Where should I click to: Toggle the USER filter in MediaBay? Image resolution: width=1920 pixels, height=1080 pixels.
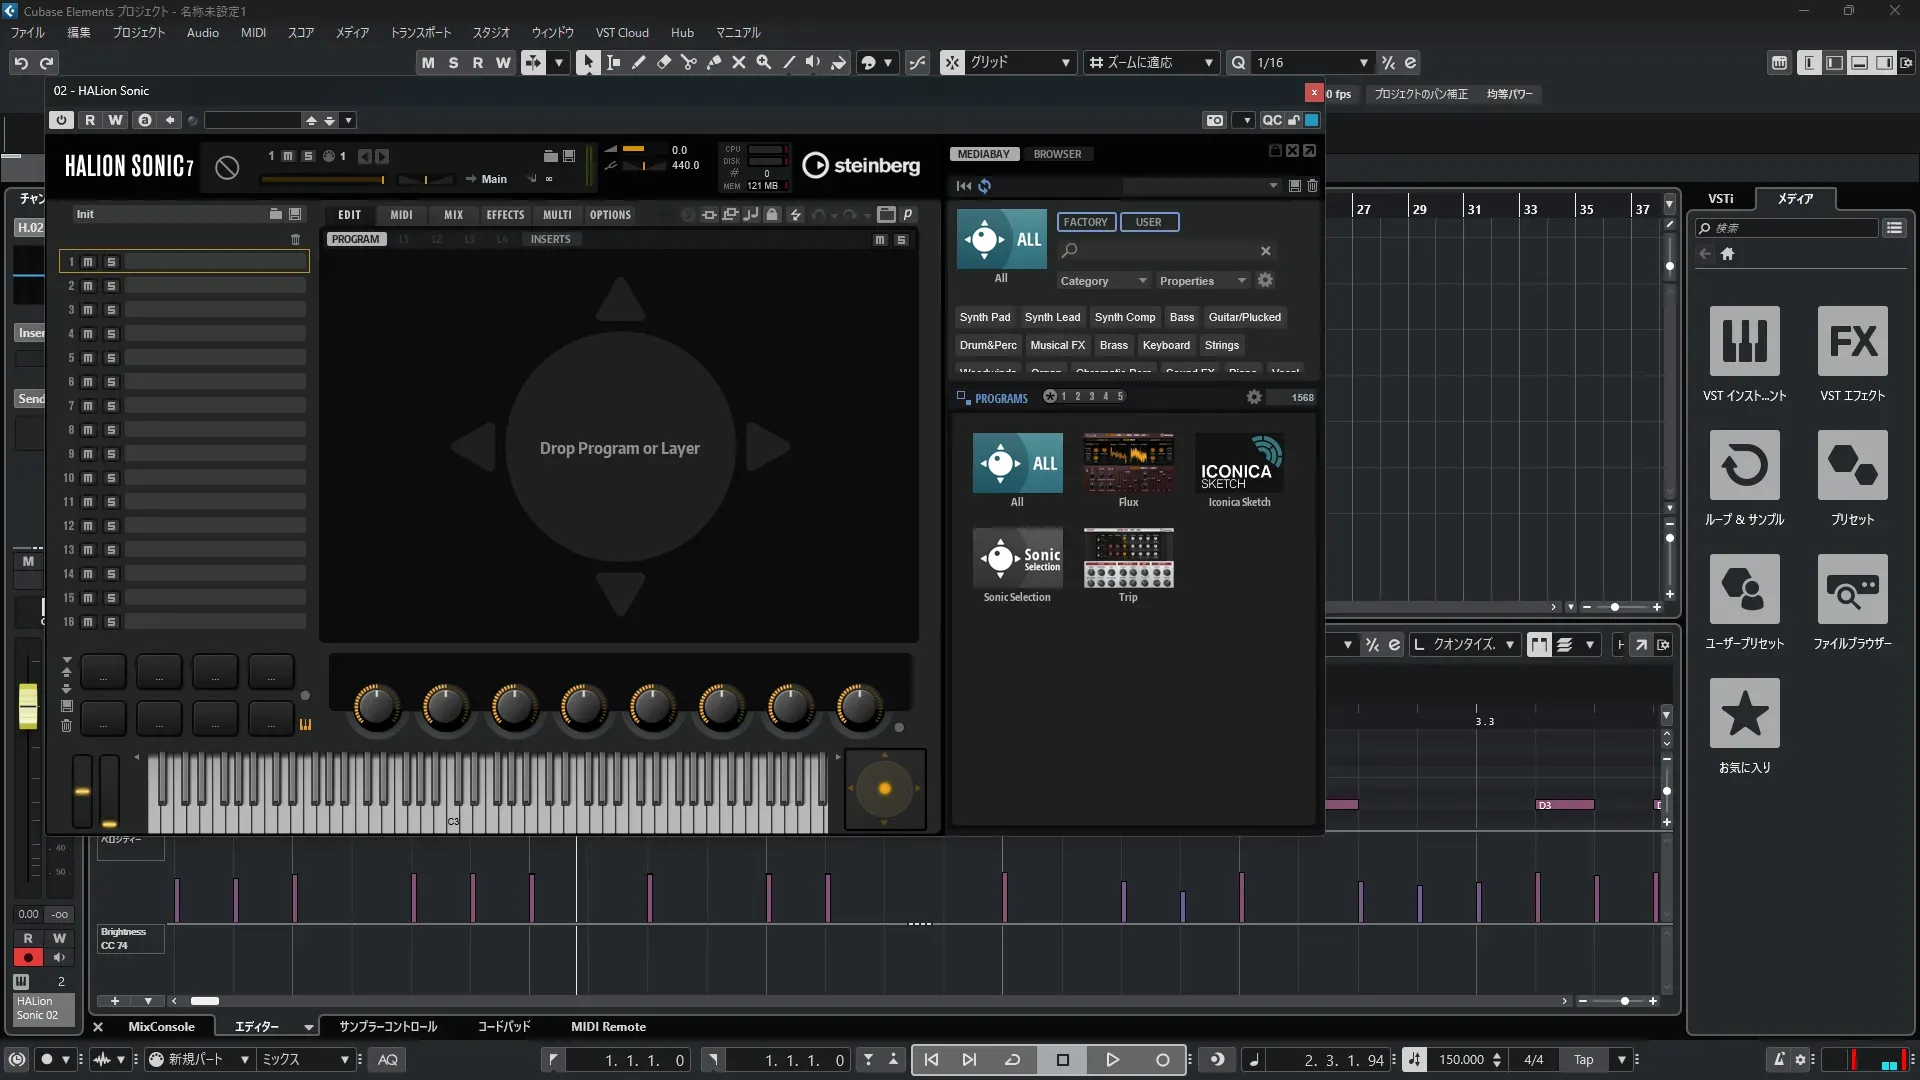1148,222
